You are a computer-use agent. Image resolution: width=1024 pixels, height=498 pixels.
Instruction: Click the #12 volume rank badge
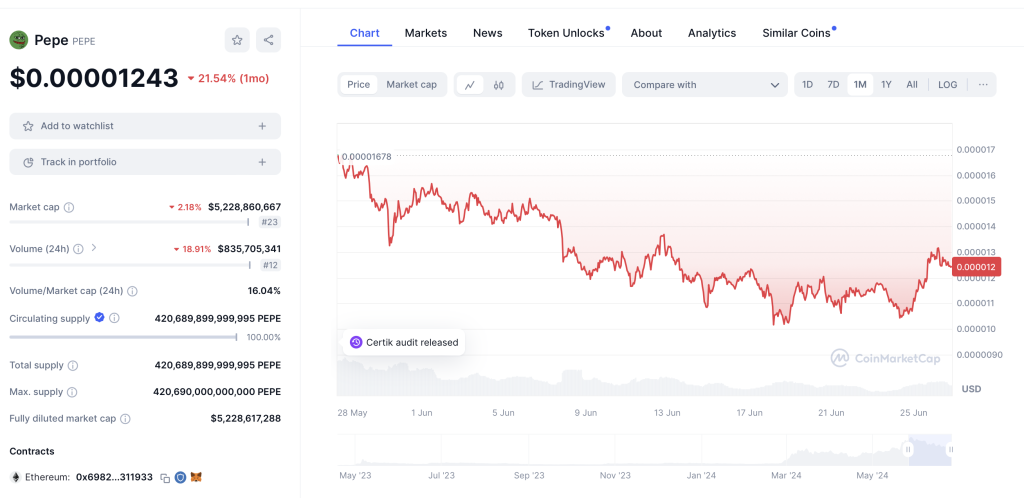pyautogui.click(x=270, y=265)
